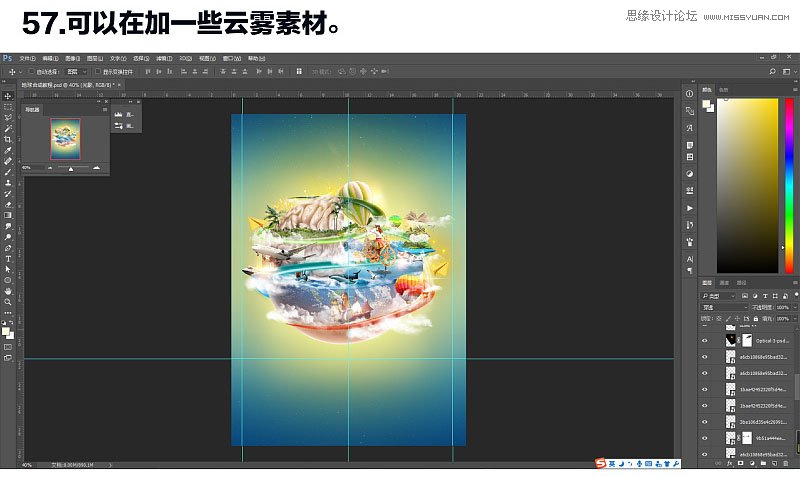
Task: Switch to the 色板 (Swatches) tab
Action: pyautogui.click(x=723, y=90)
